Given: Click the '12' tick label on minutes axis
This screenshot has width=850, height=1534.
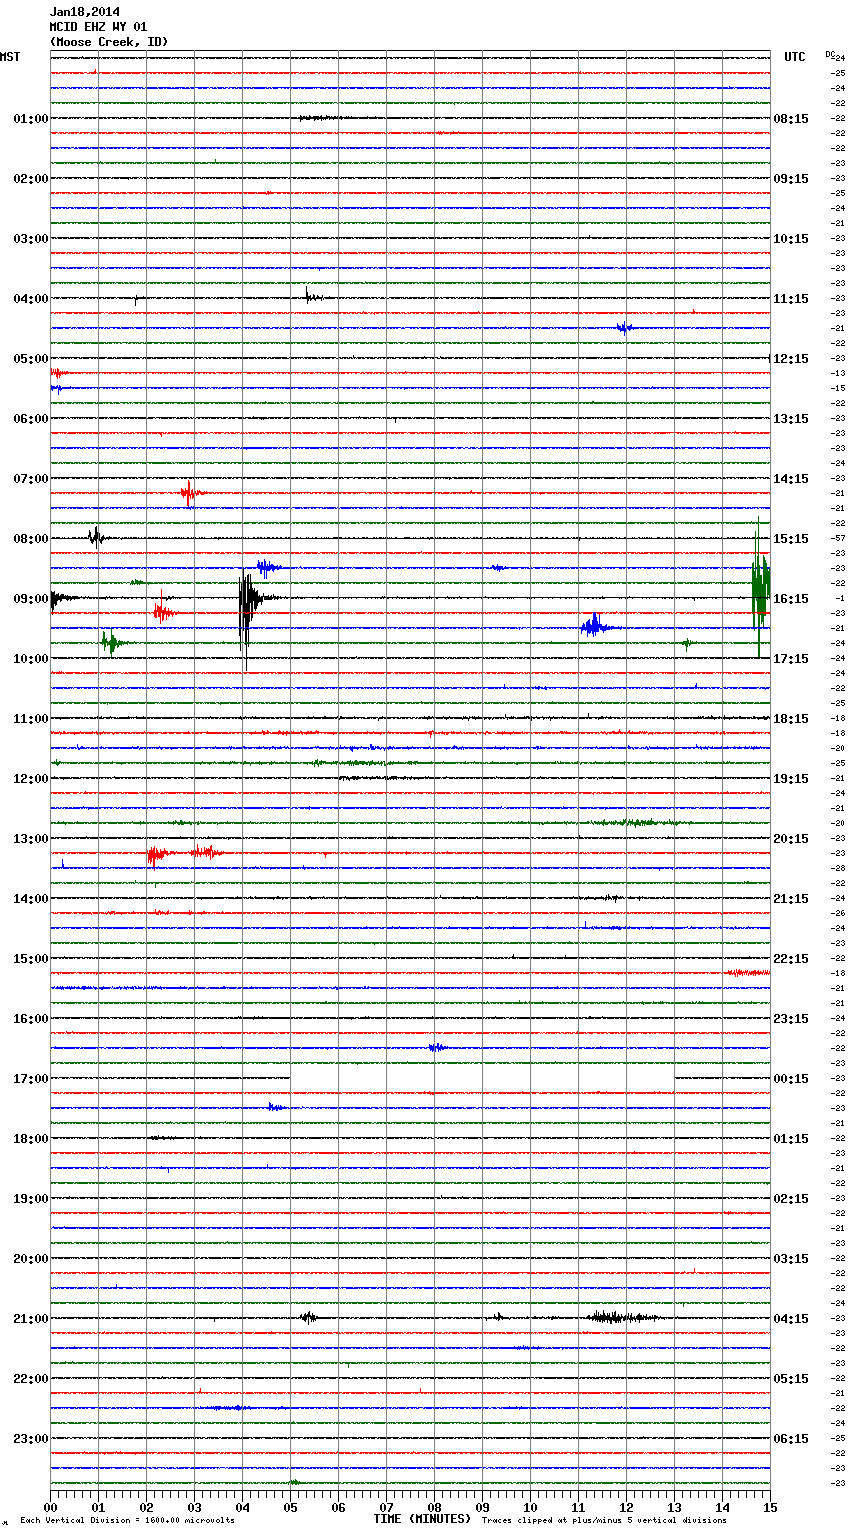Looking at the screenshot, I should [626, 1507].
